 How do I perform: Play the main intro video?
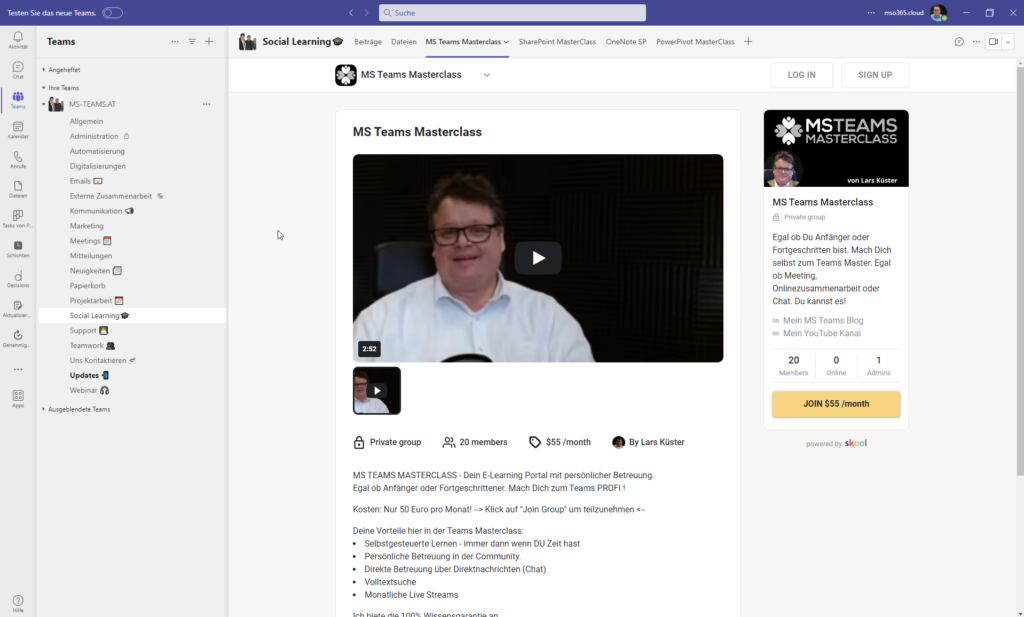[537, 258]
